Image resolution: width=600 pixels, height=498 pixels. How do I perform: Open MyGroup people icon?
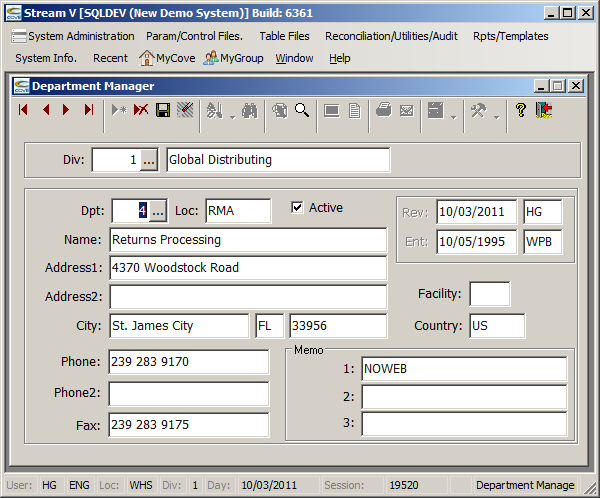tap(211, 58)
